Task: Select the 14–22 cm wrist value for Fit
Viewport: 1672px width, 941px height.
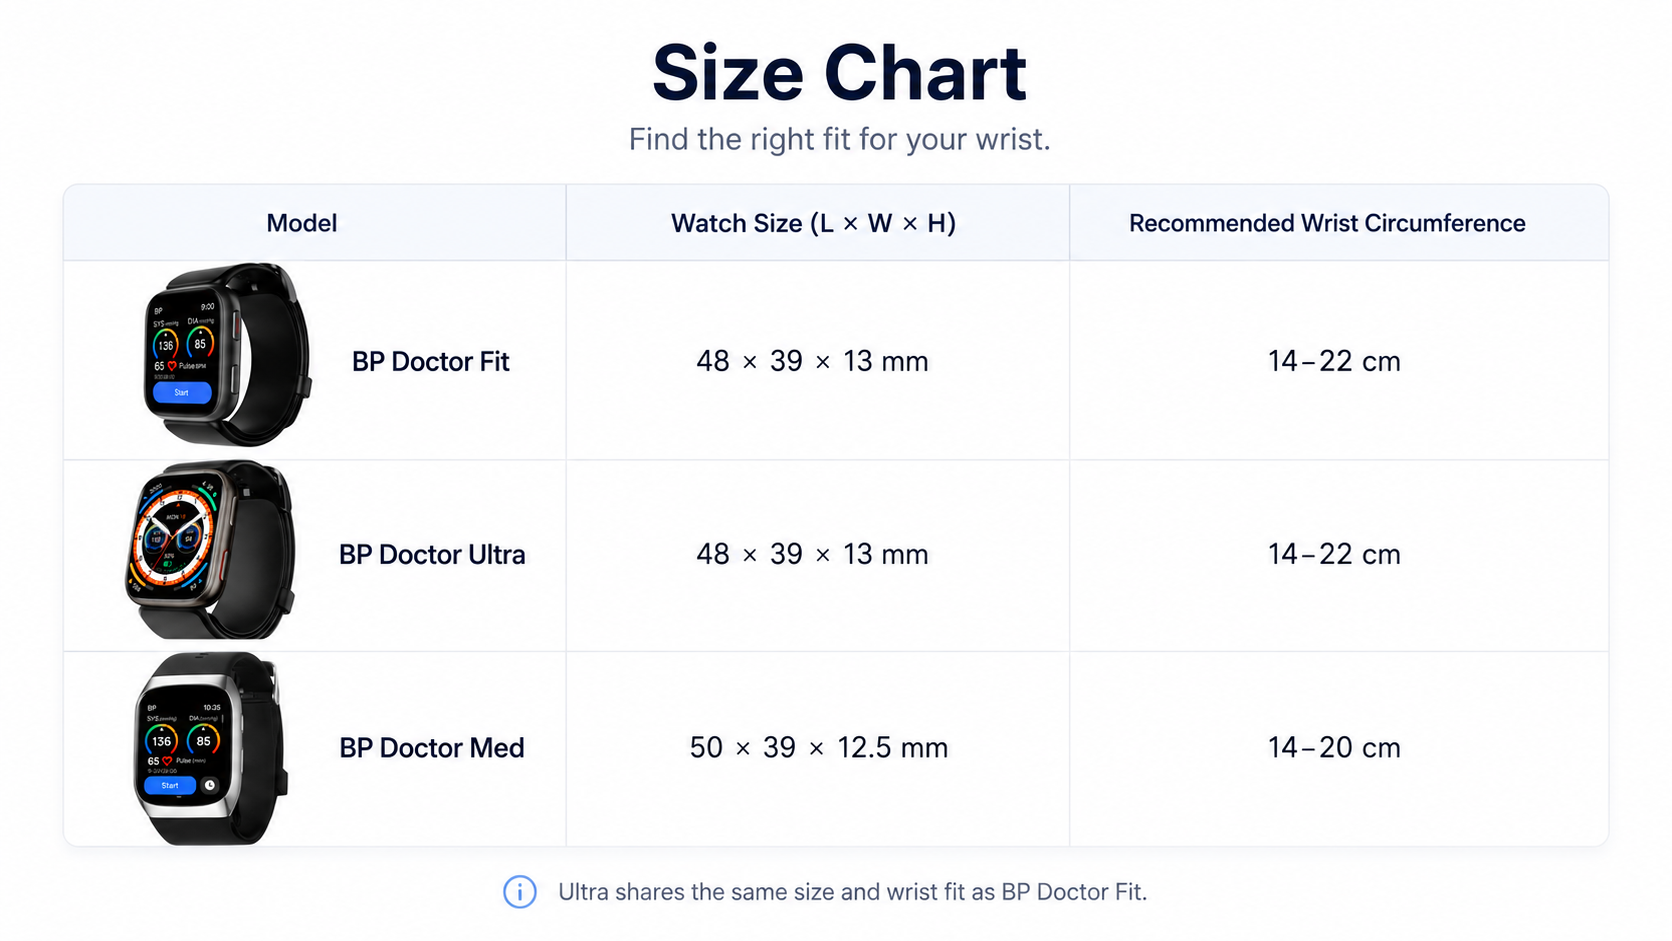Action: [1334, 361]
